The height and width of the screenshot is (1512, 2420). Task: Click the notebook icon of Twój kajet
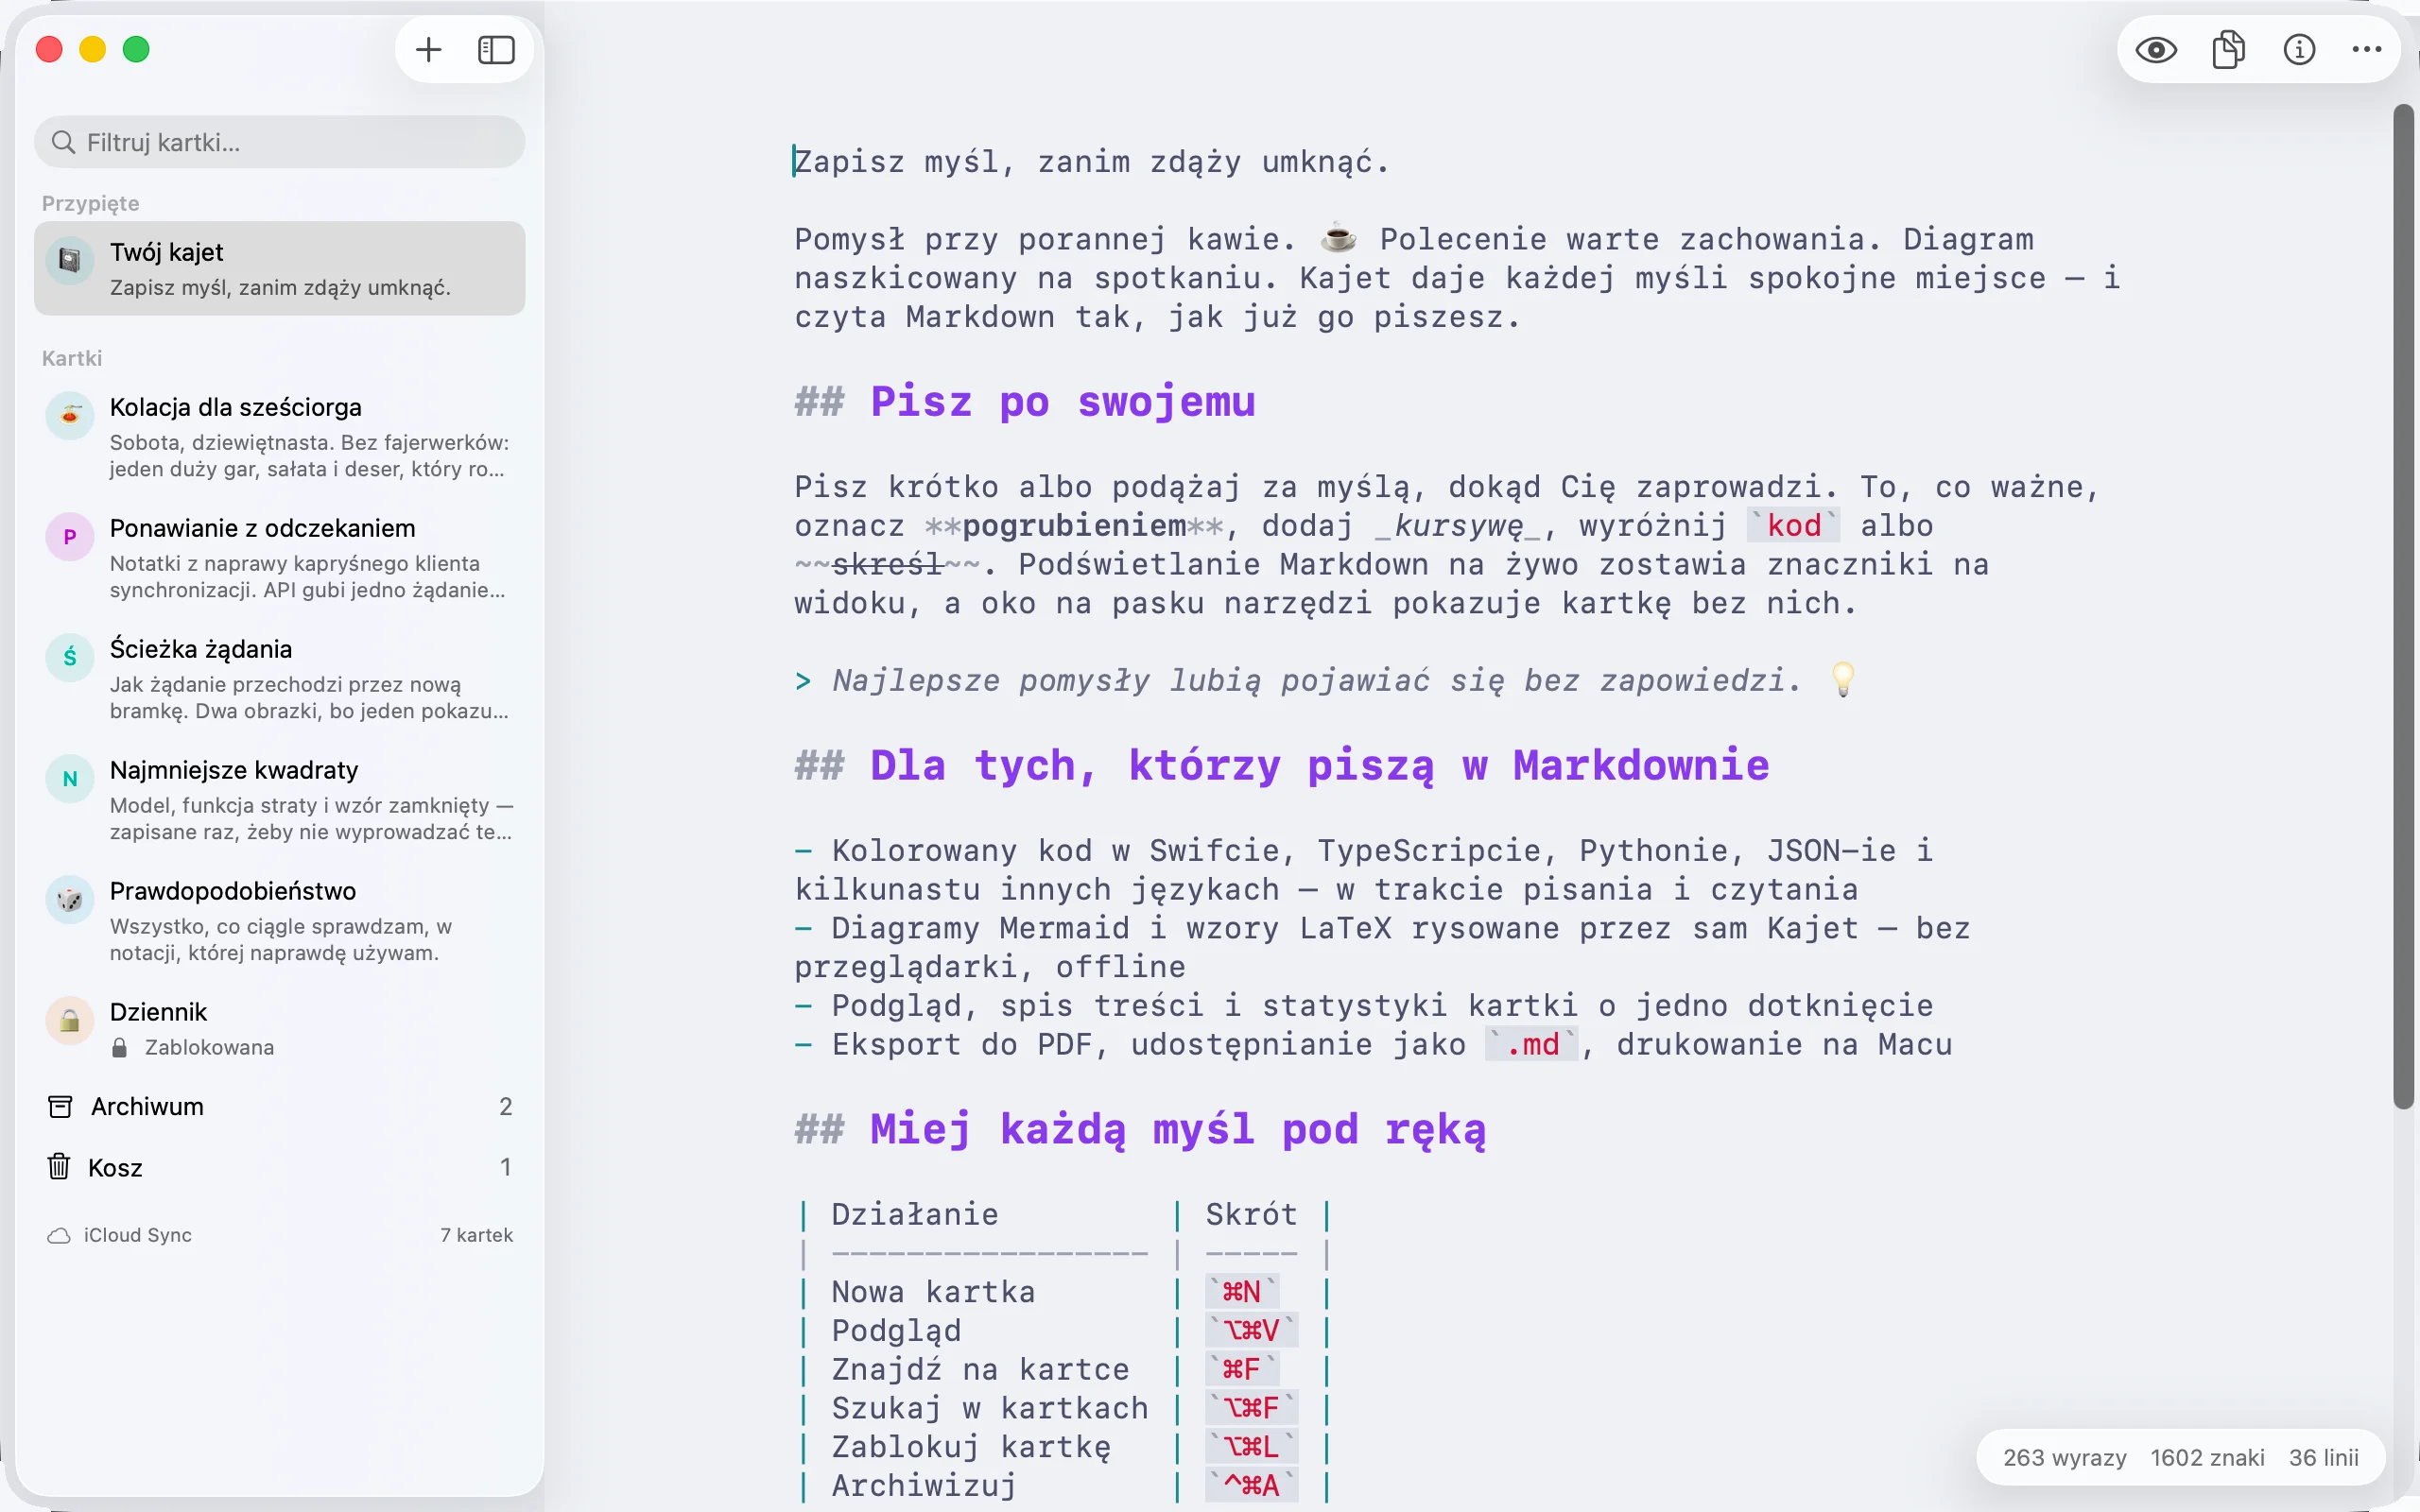(x=70, y=261)
